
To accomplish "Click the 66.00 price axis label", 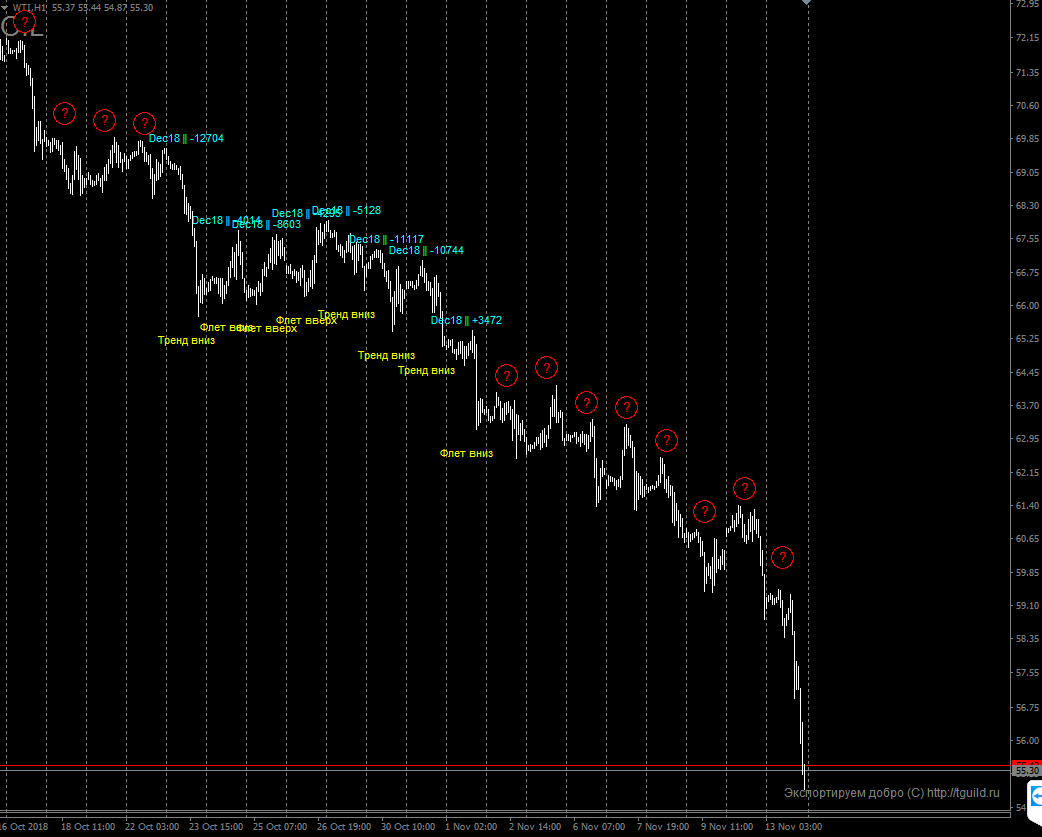I will pos(1027,306).
